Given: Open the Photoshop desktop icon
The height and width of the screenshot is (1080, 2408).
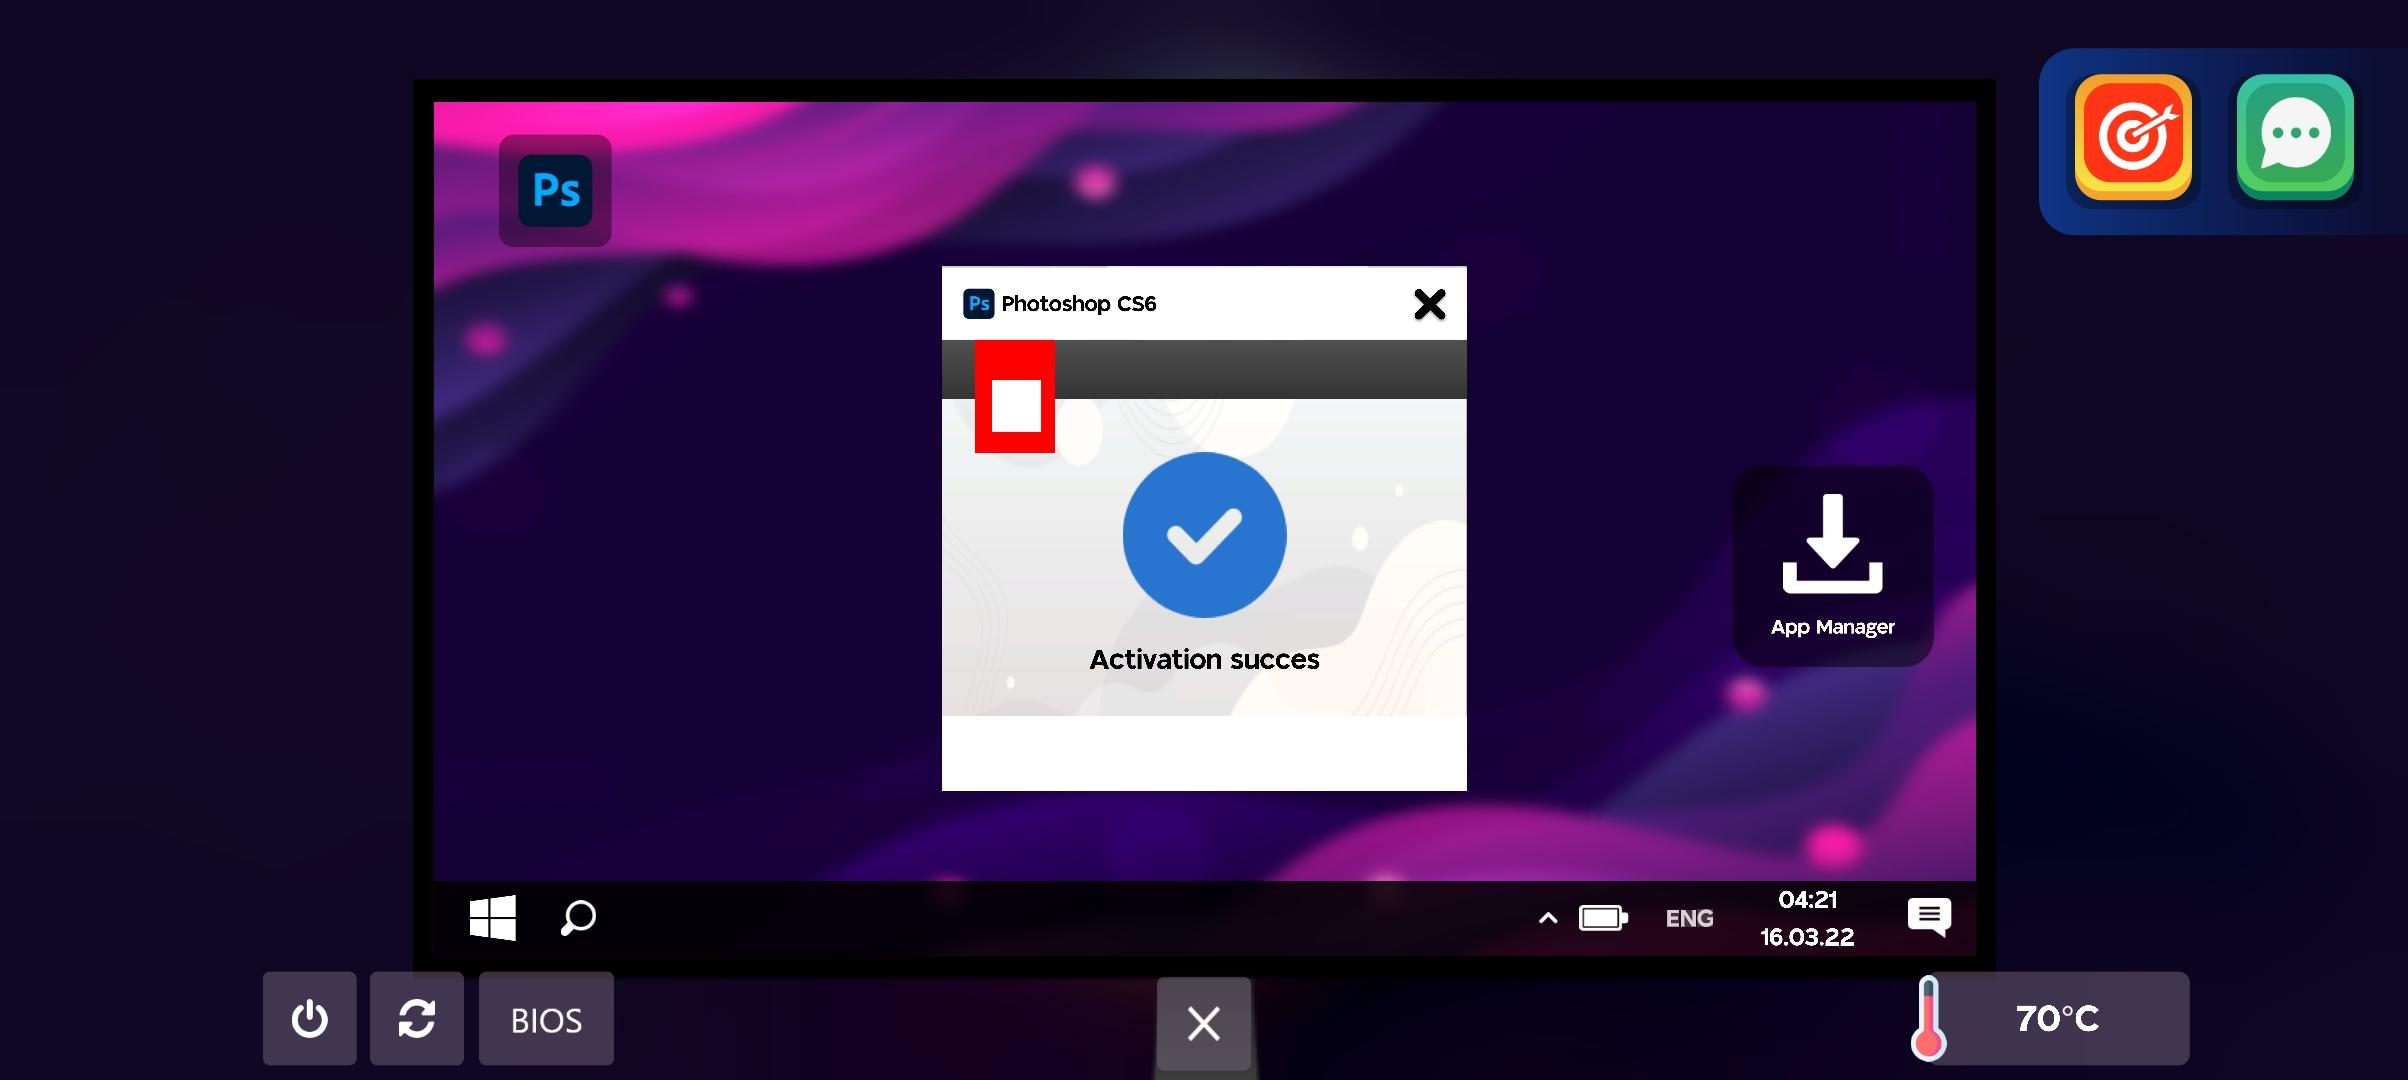Looking at the screenshot, I should [555, 190].
